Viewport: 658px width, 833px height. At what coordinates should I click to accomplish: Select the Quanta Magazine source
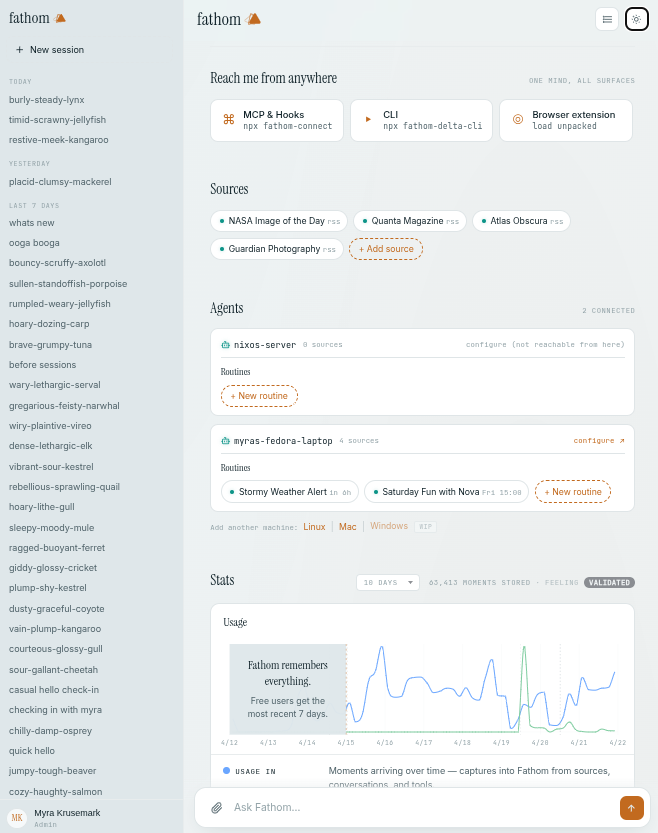pos(409,221)
